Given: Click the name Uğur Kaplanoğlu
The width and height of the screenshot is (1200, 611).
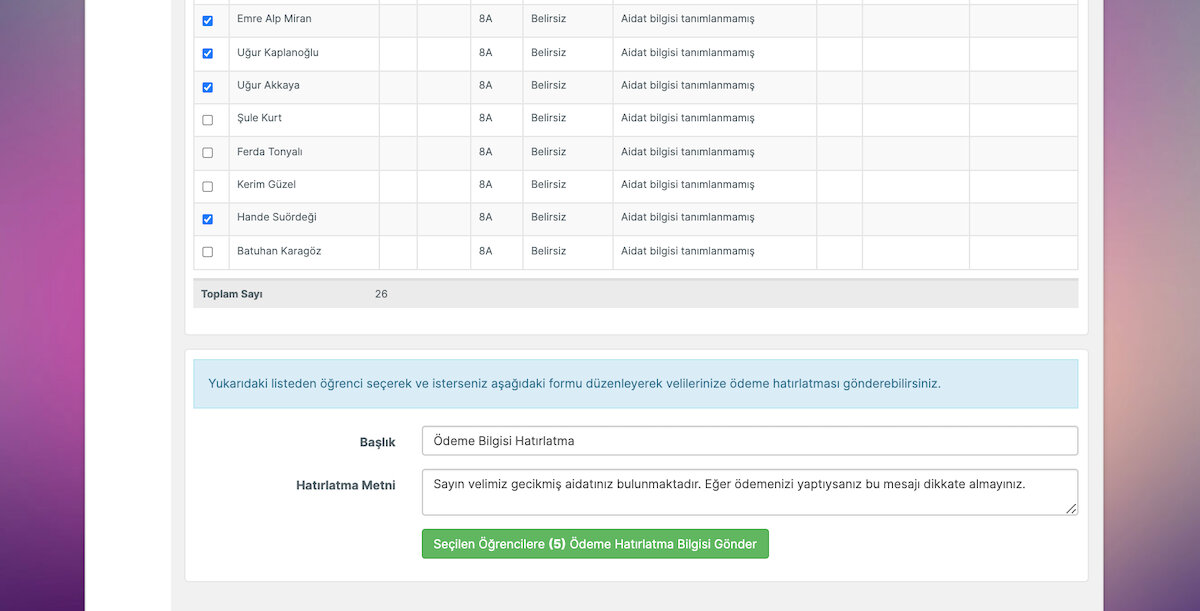Looking at the screenshot, I should [x=278, y=52].
